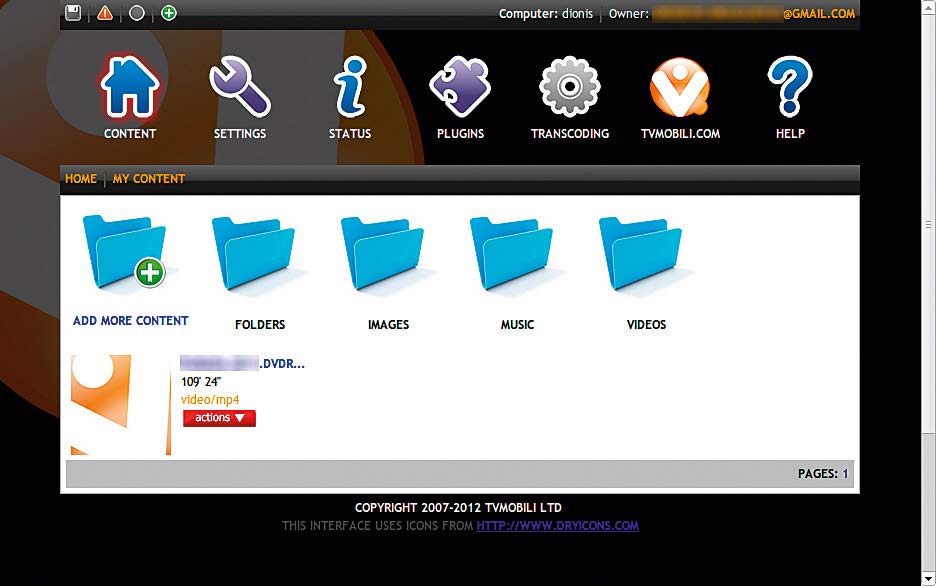This screenshot has height=586, width=936.
Task: Click the PLUGINS menu label
Action: (460, 134)
